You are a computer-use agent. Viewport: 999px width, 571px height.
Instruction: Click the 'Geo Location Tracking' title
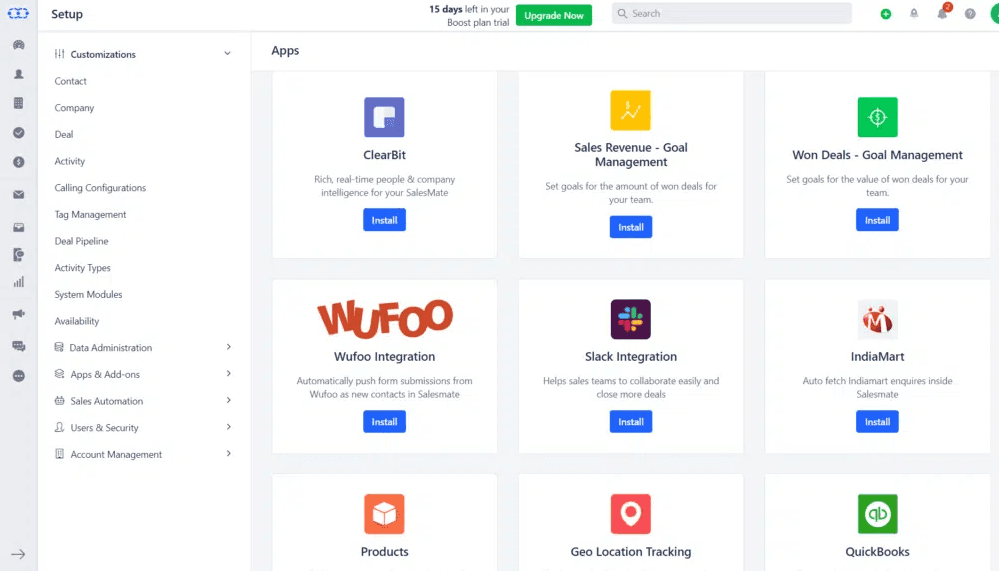tap(631, 552)
